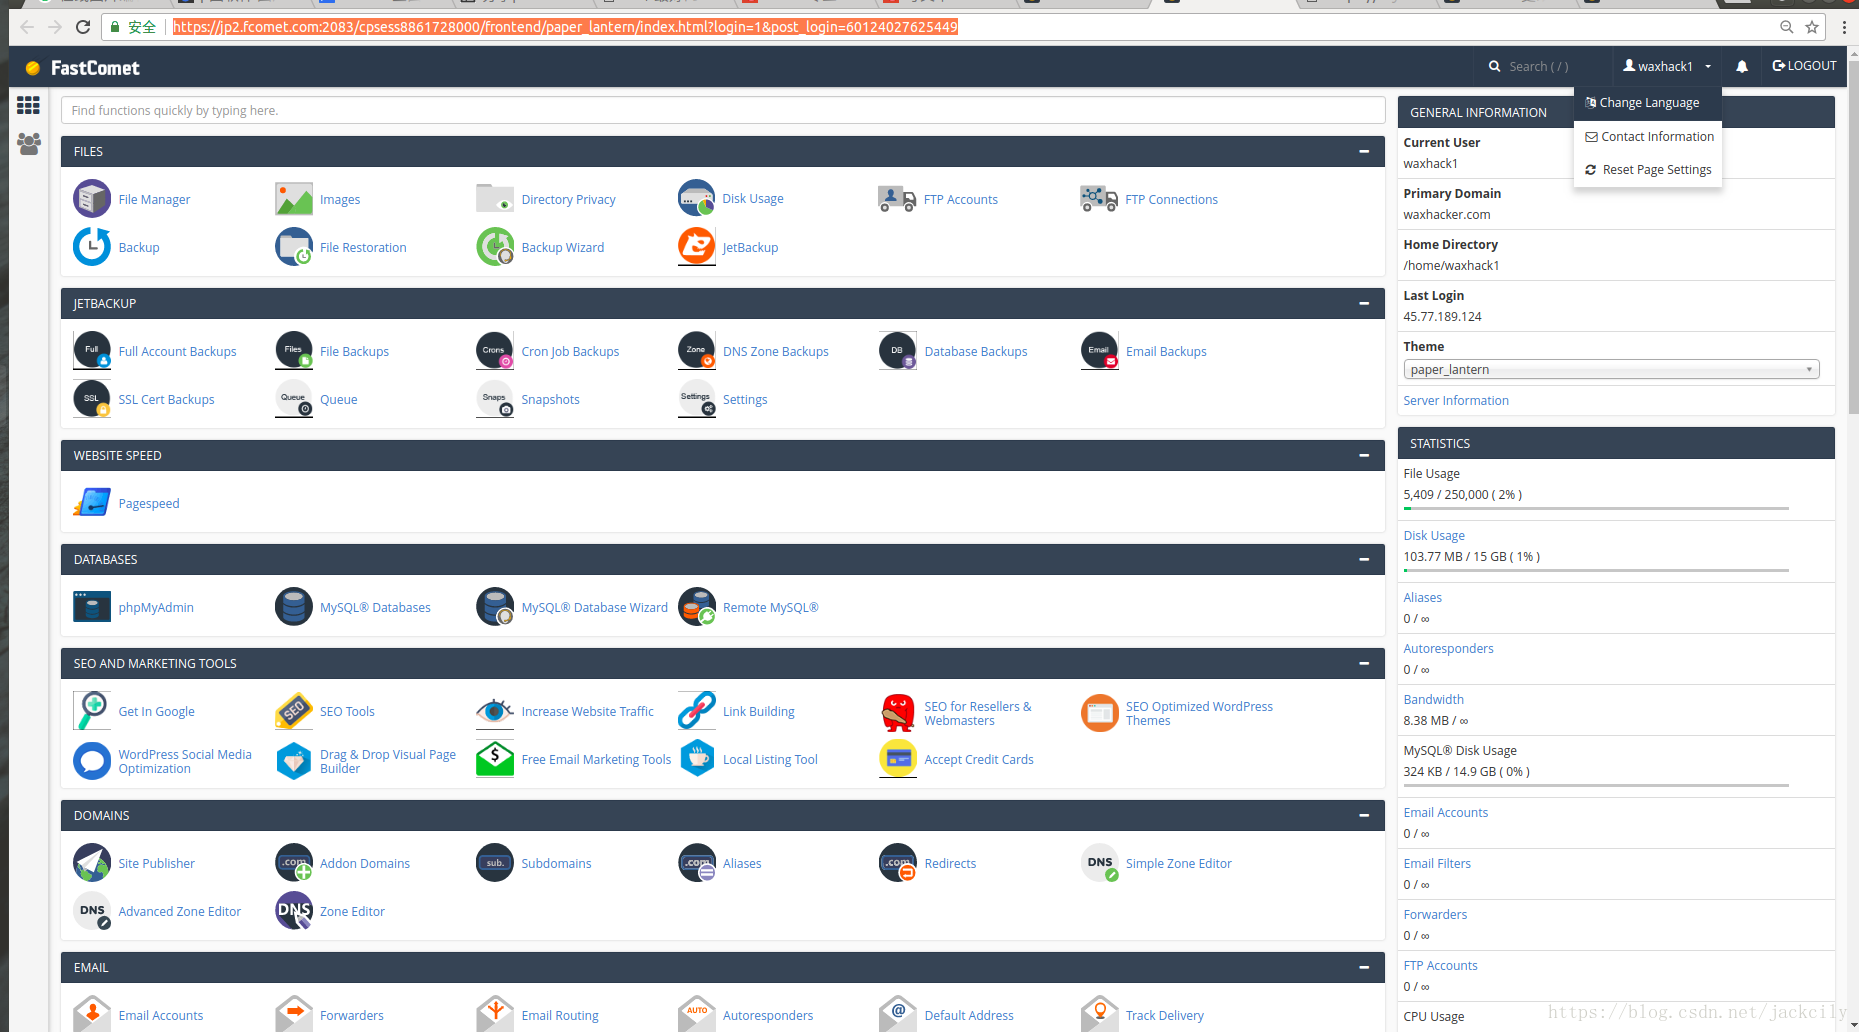This screenshot has width=1859, height=1032.
Task: Select Contact Information menu entry
Action: [x=1647, y=136]
